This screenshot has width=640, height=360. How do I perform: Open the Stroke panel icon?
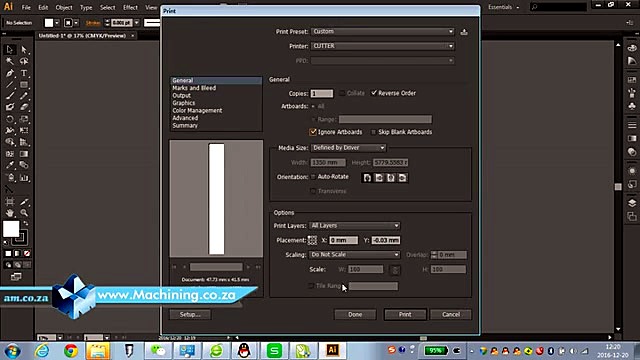pyautogui.click(x=632, y=125)
